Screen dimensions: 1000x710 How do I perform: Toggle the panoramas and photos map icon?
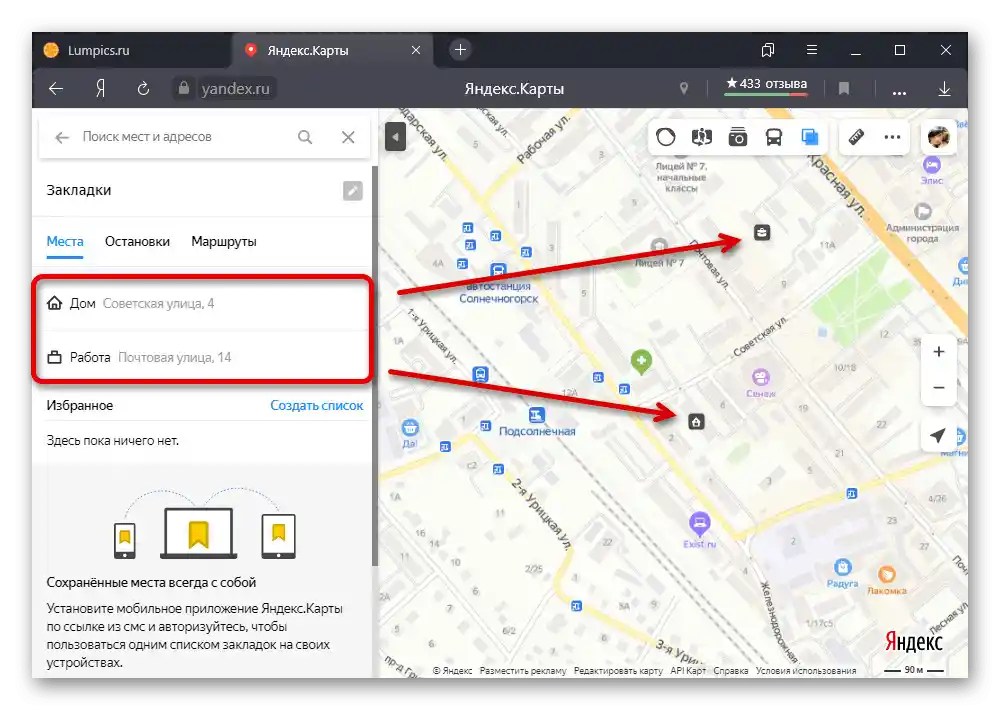point(702,137)
